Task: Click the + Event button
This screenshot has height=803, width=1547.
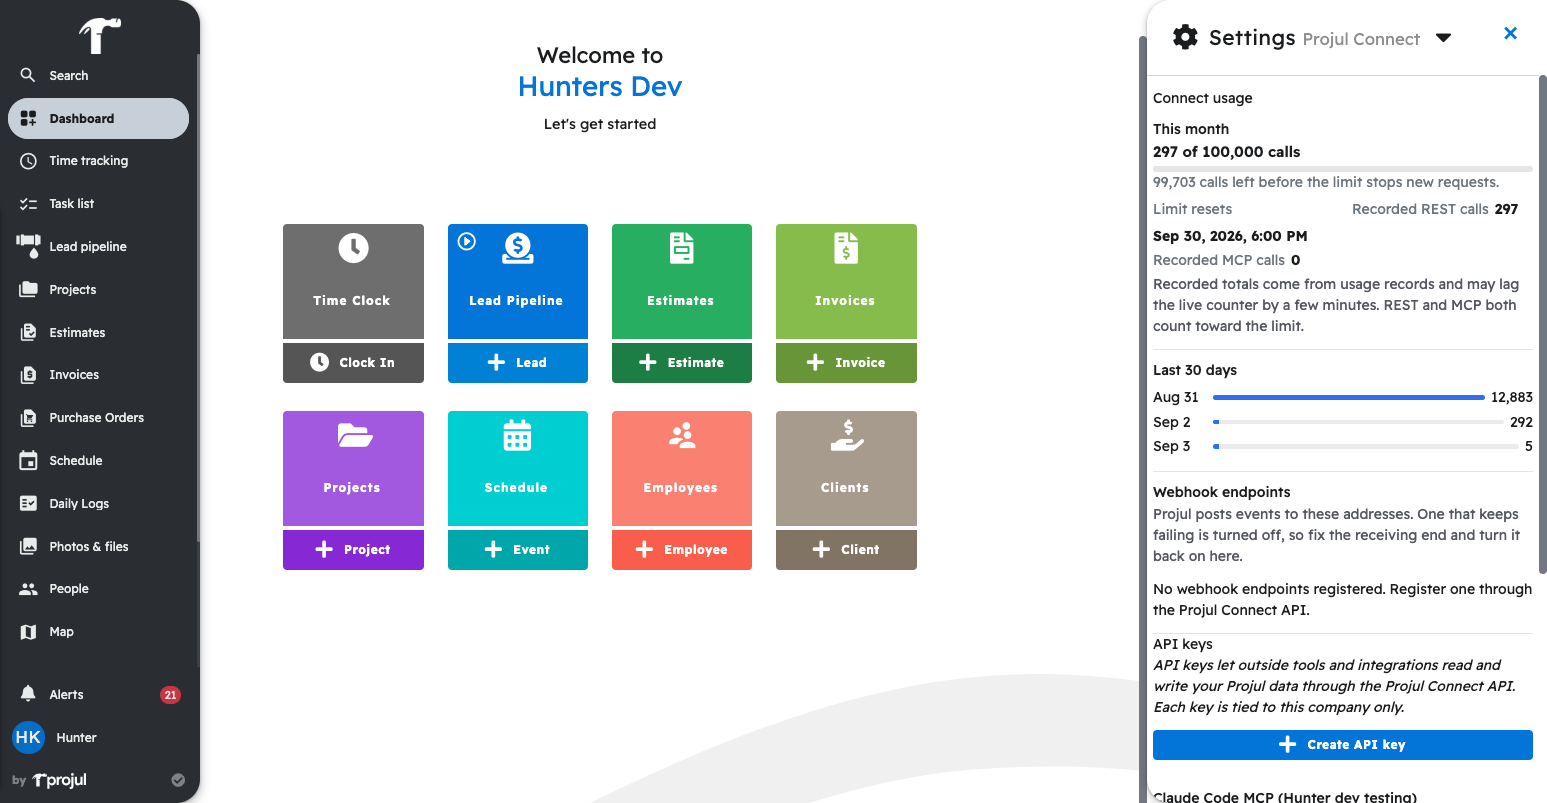Action: (x=517, y=550)
